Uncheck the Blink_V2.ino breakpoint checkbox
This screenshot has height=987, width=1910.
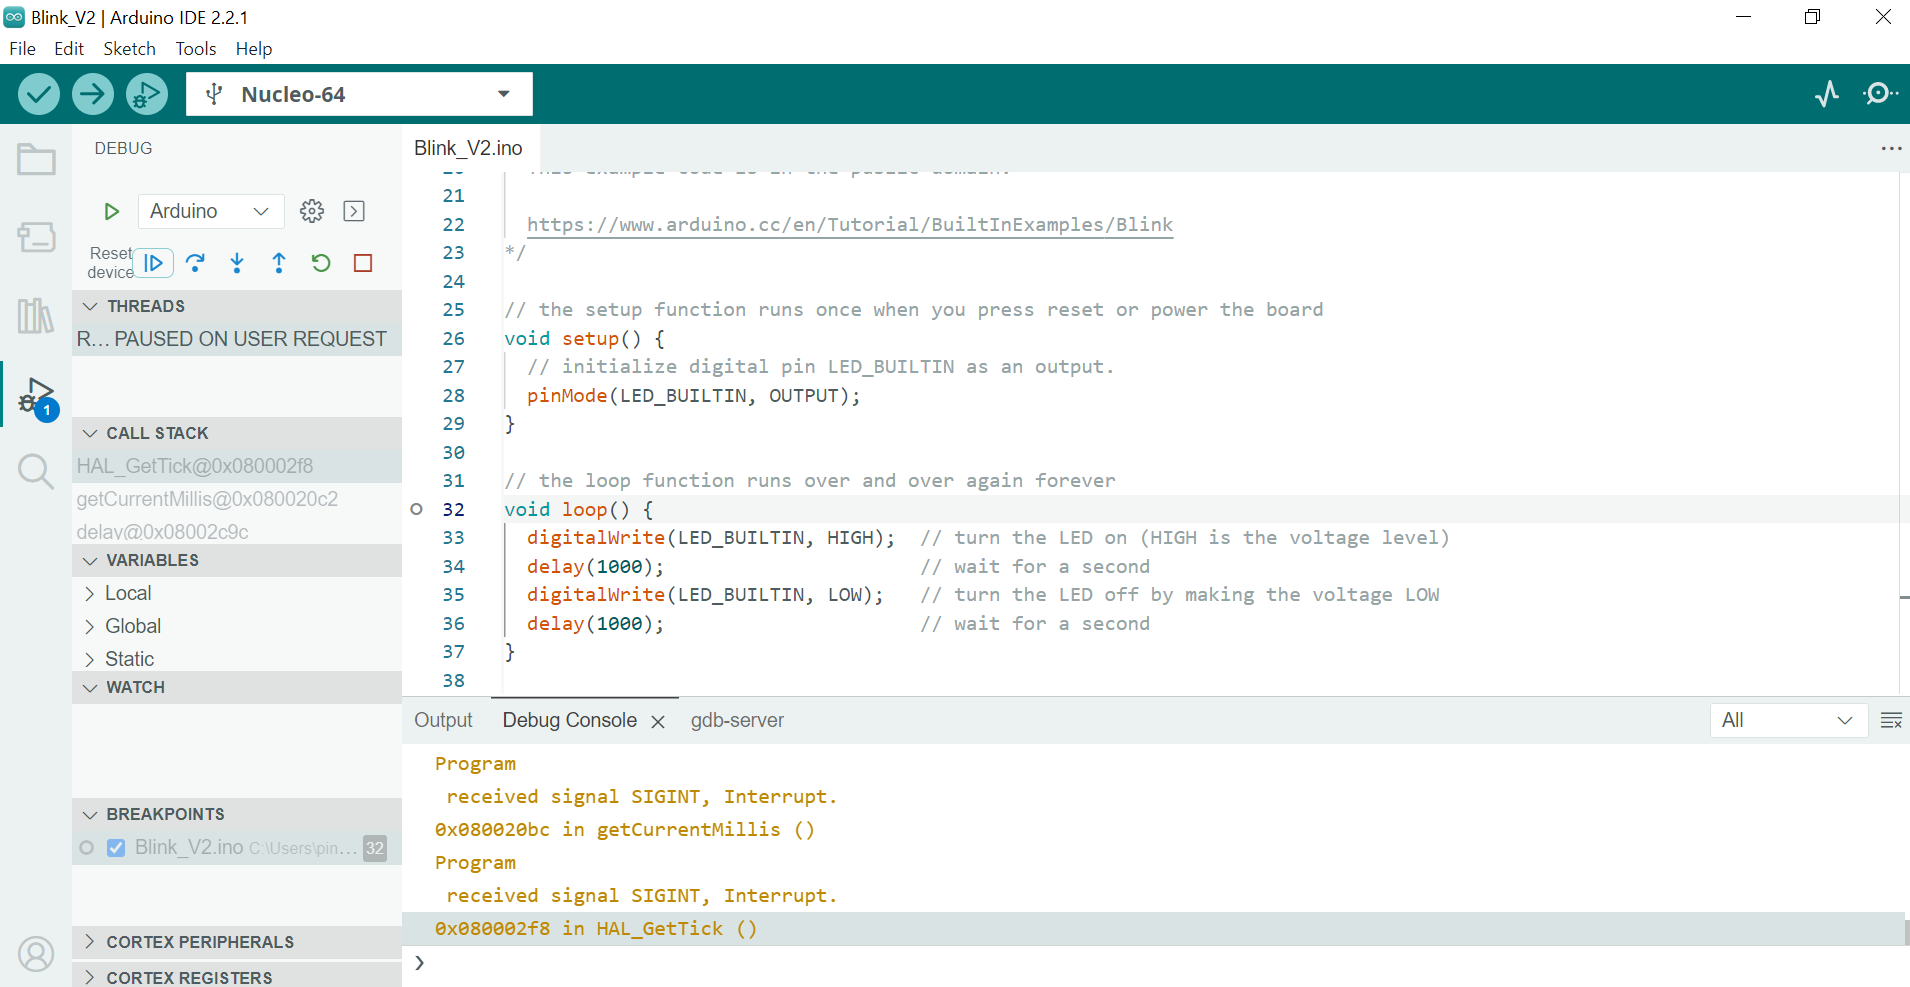coord(116,848)
